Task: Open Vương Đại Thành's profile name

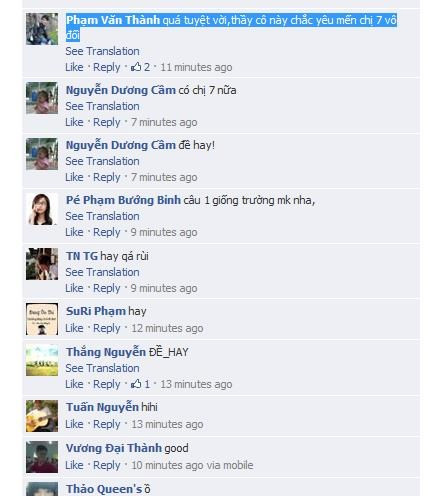Action: pos(114,448)
